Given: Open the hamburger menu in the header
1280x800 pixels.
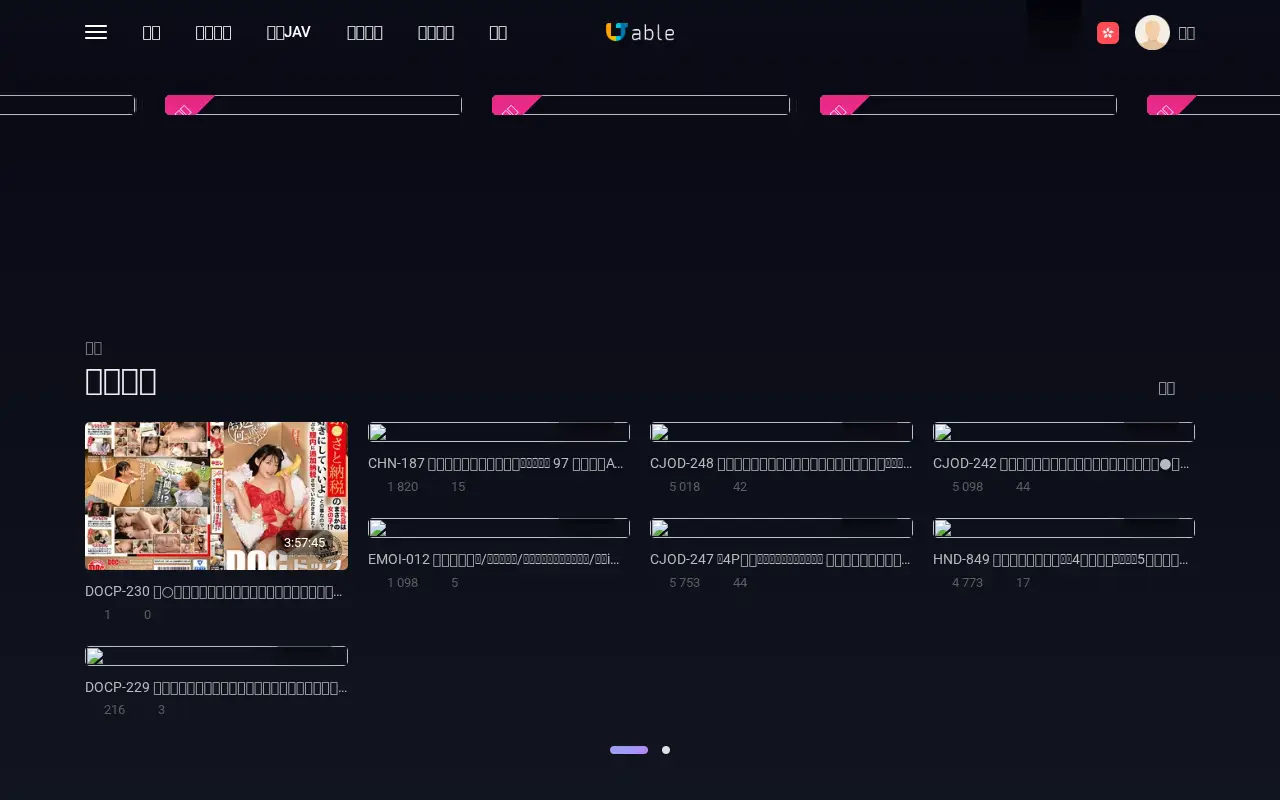Looking at the screenshot, I should [96, 32].
